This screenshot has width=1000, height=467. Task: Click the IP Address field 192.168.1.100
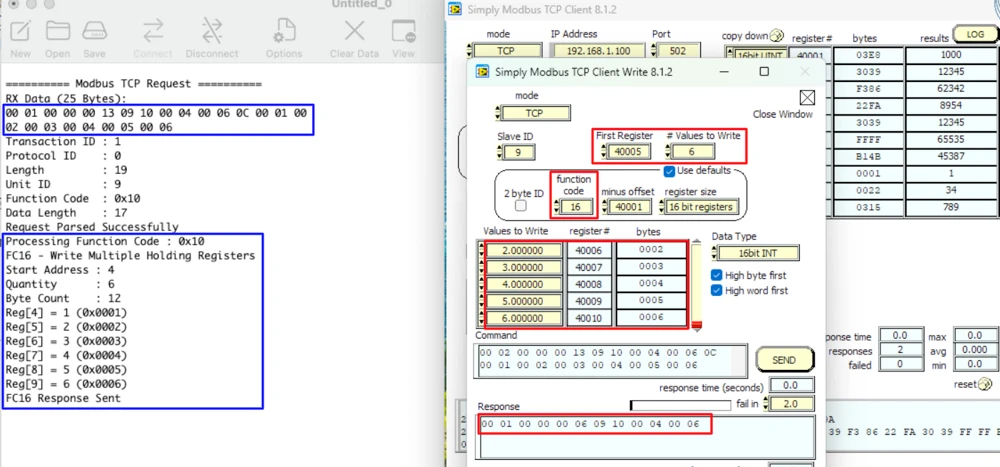click(x=599, y=51)
